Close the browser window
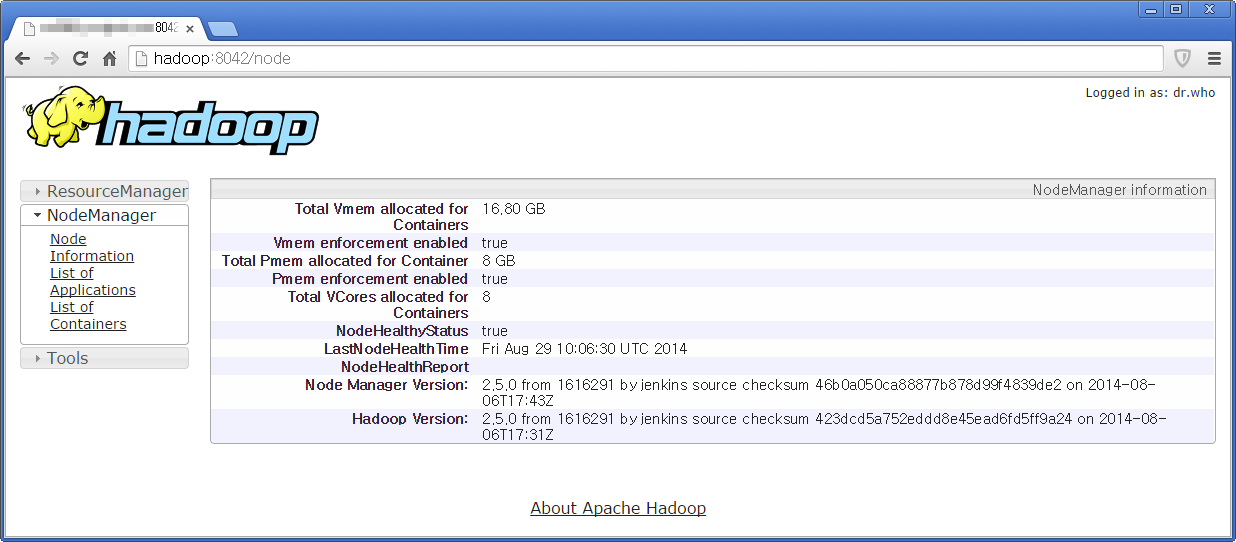1236x542 pixels. click(x=1210, y=9)
